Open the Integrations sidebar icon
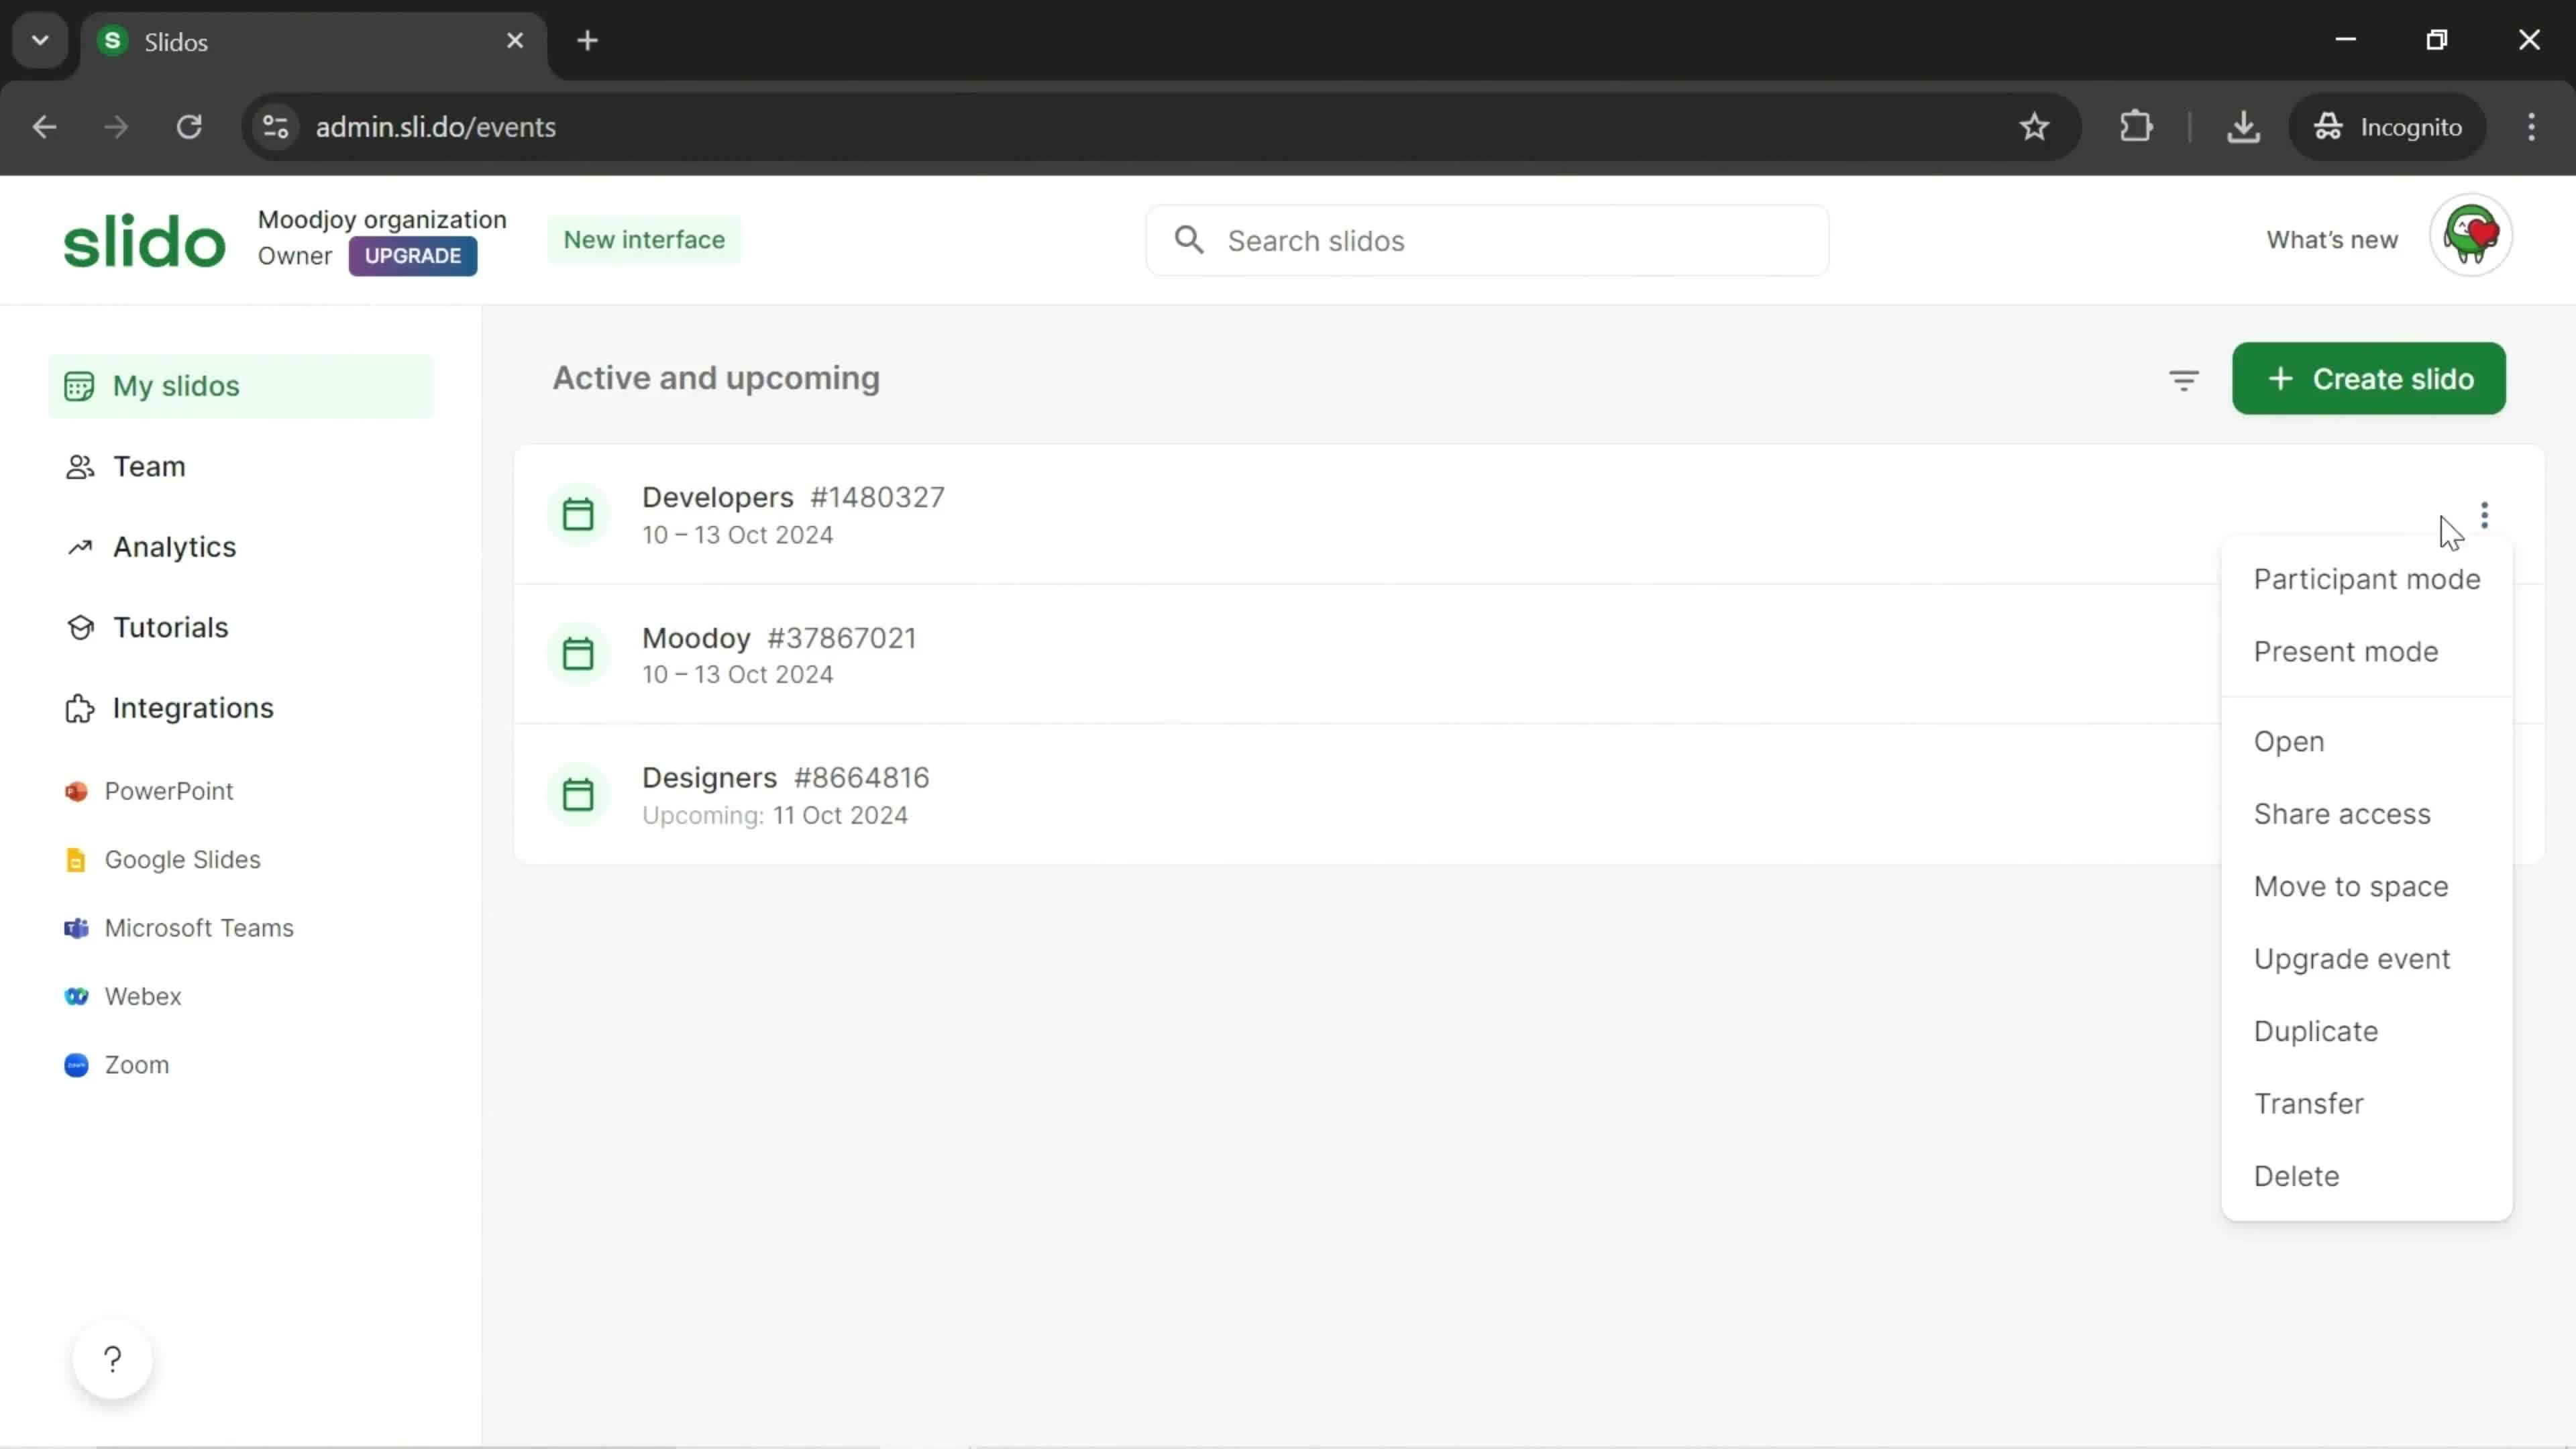This screenshot has height=1449, width=2576. 78,708
